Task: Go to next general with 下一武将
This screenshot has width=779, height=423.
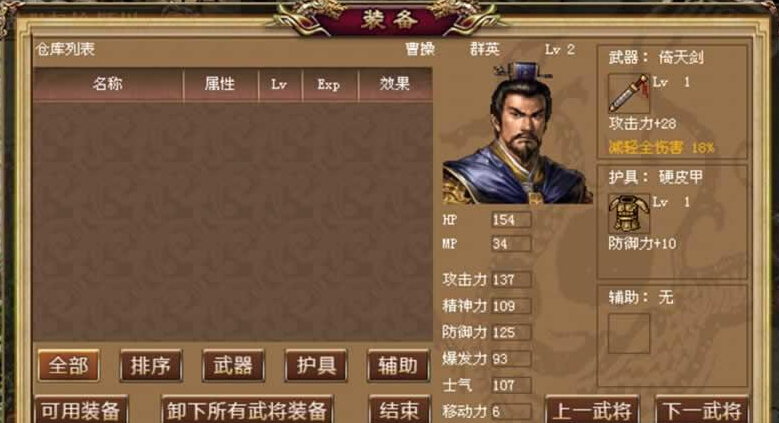Action: pos(701,410)
